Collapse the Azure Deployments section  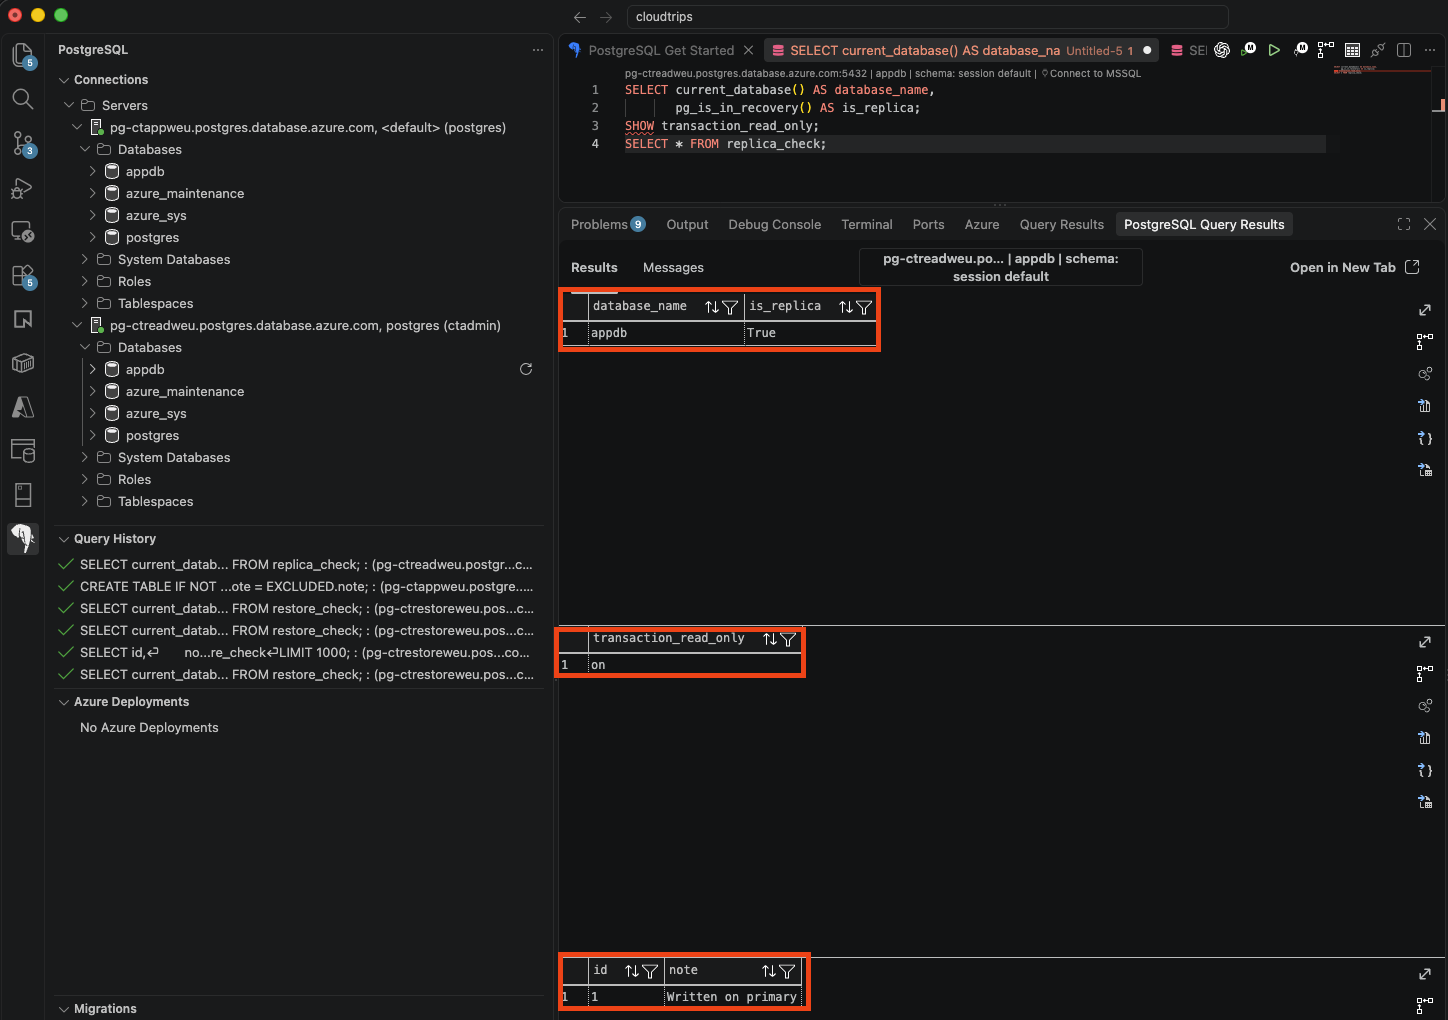[x=64, y=702]
